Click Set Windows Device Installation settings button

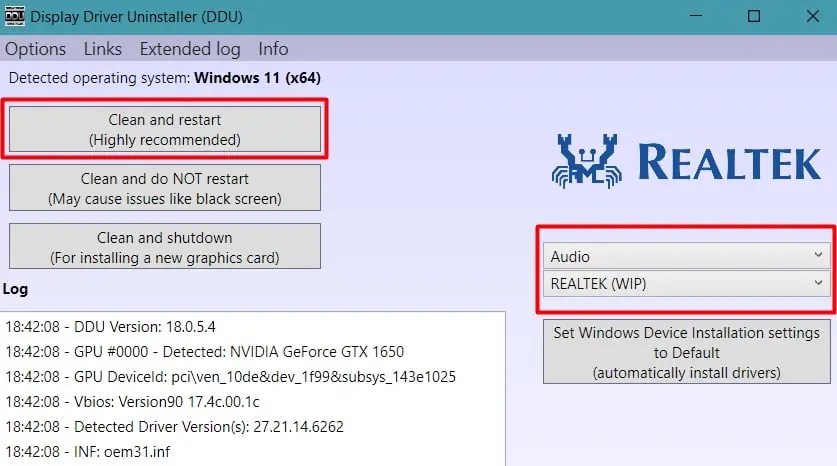click(x=686, y=352)
